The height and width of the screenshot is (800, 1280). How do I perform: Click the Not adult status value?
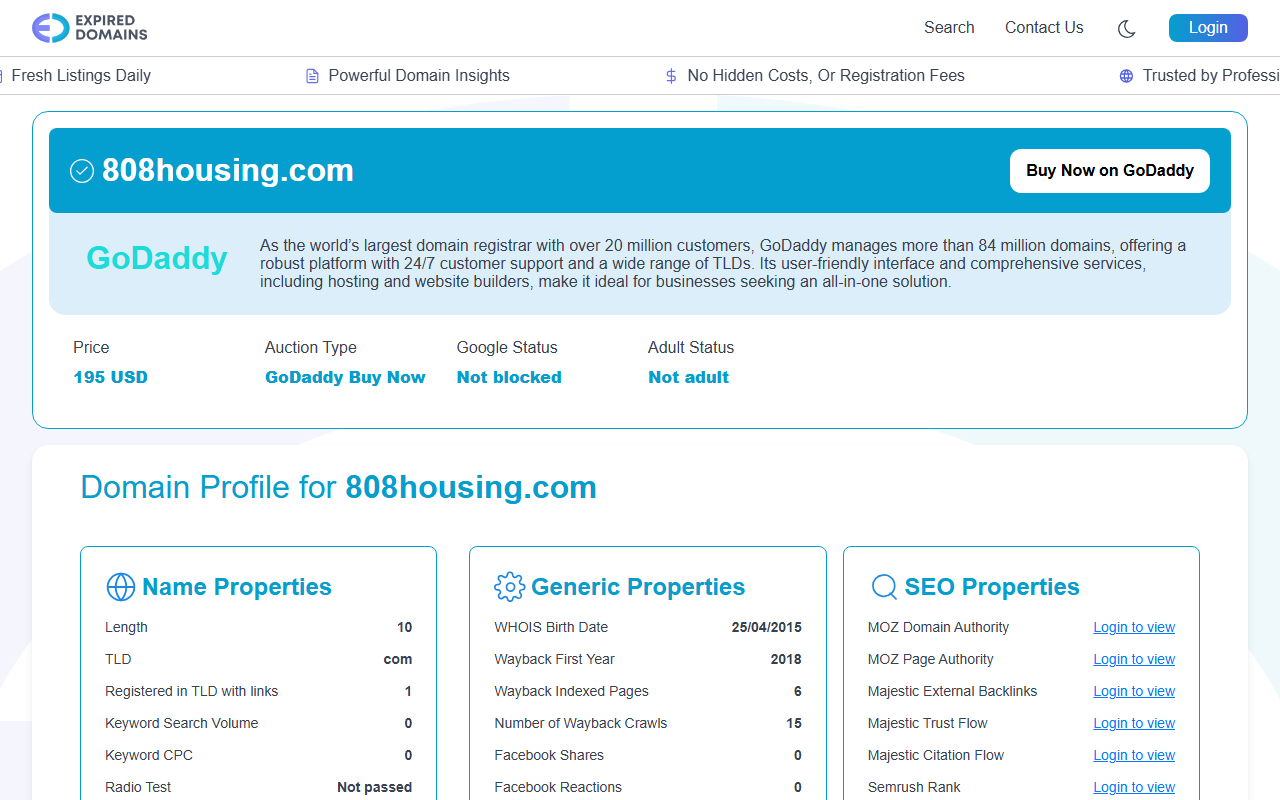(x=688, y=377)
